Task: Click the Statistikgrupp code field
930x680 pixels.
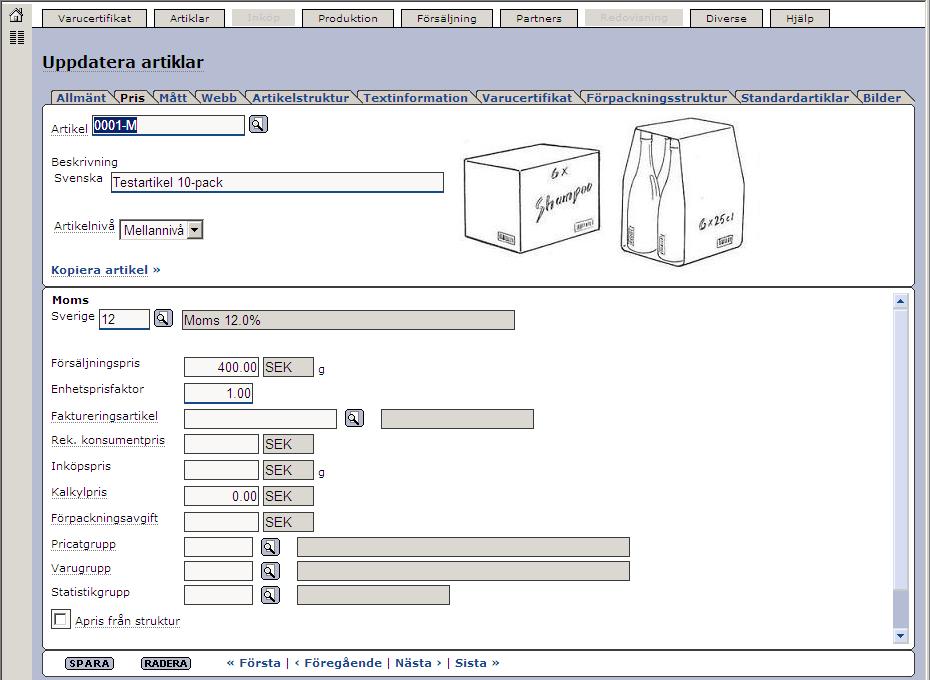Action: click(218, 595)
